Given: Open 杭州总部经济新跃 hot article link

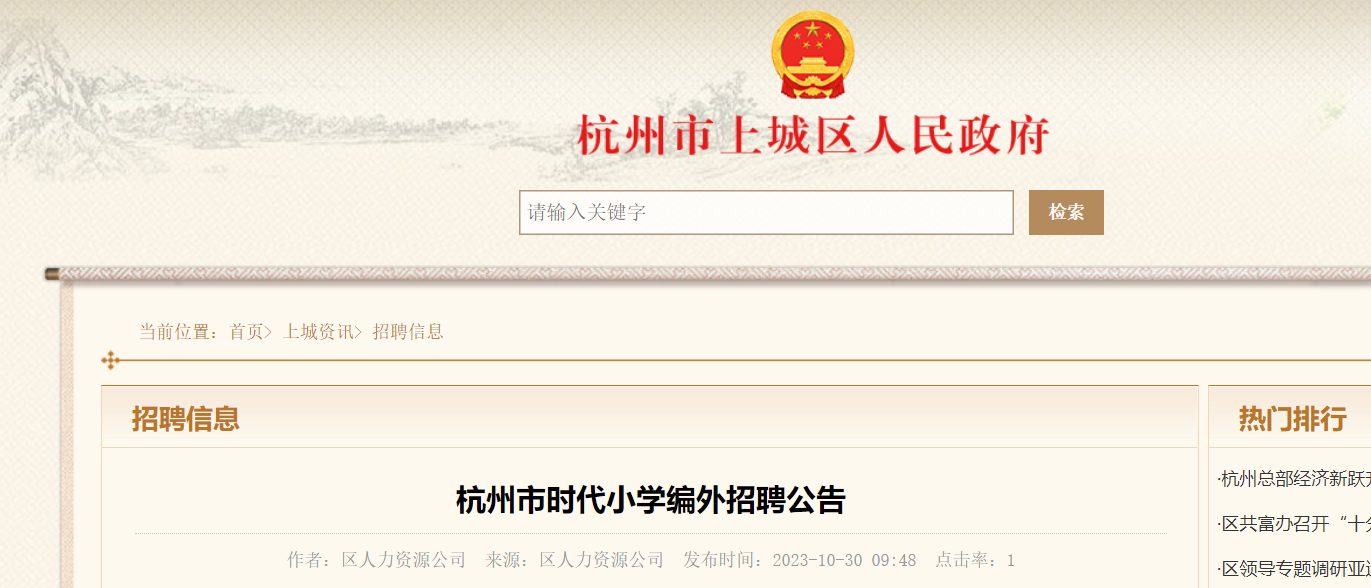Looking at the screenshot, I should pyautogui.click(x=1294, y=479).
